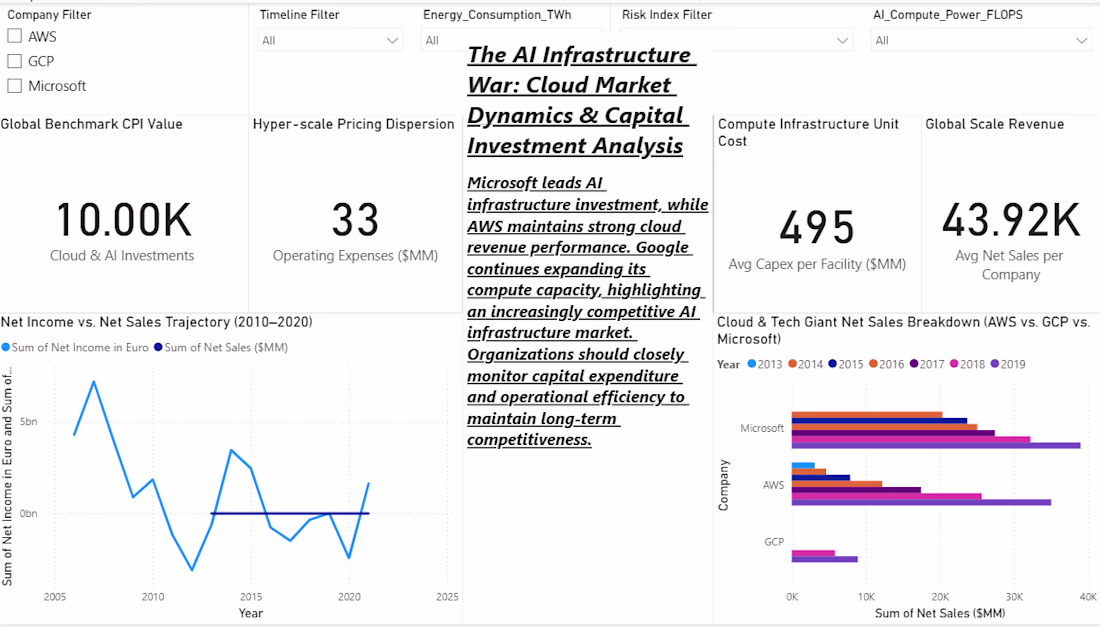Screen dimensions: 1100x627
Task: Check the GCP company filter checkbox
Action: (x=15, y=61)
